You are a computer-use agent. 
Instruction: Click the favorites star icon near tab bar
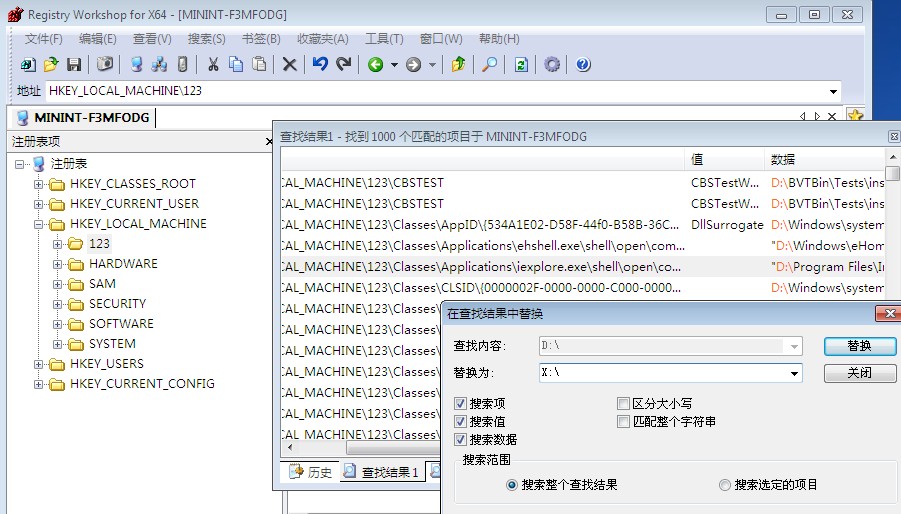point(855,115)
